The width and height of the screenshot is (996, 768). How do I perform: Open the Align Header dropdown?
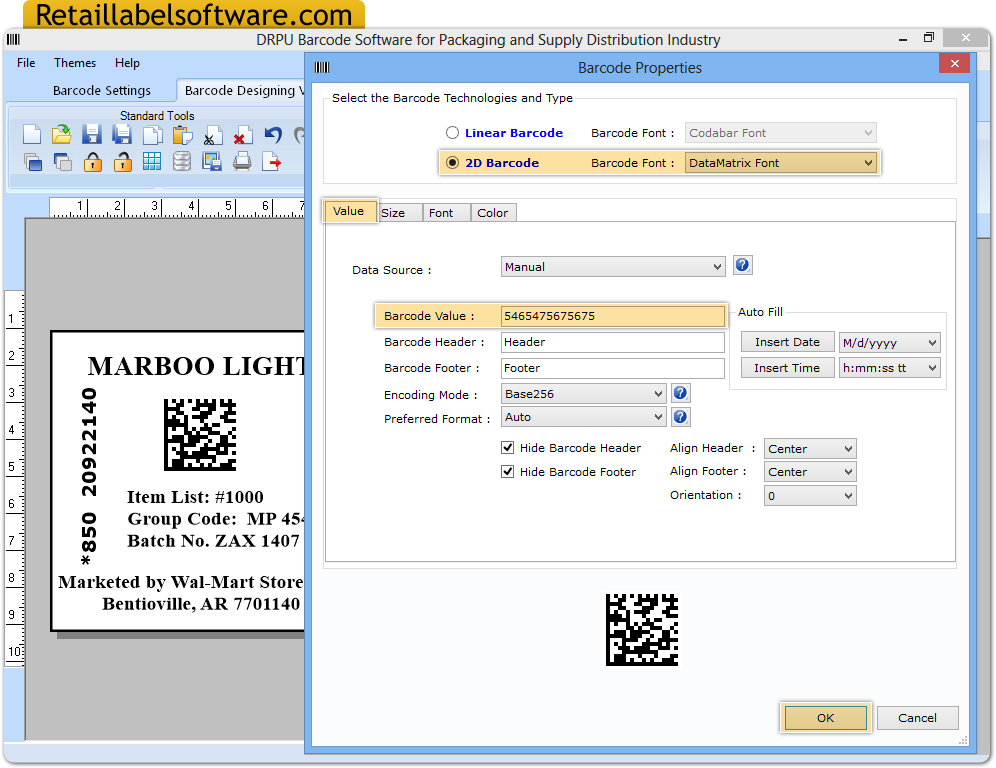(810, 448)
